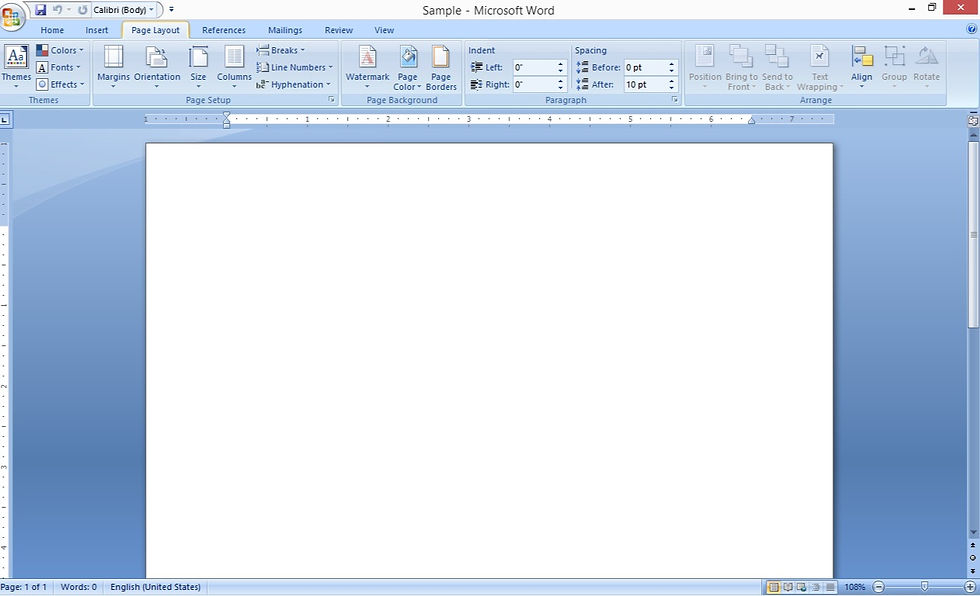
Task: Jump to the previous page
Action: 972,546
